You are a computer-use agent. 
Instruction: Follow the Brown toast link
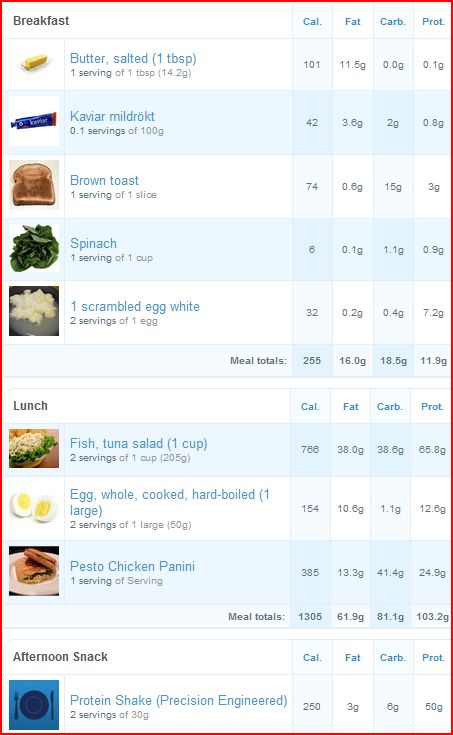click(104, 180)
